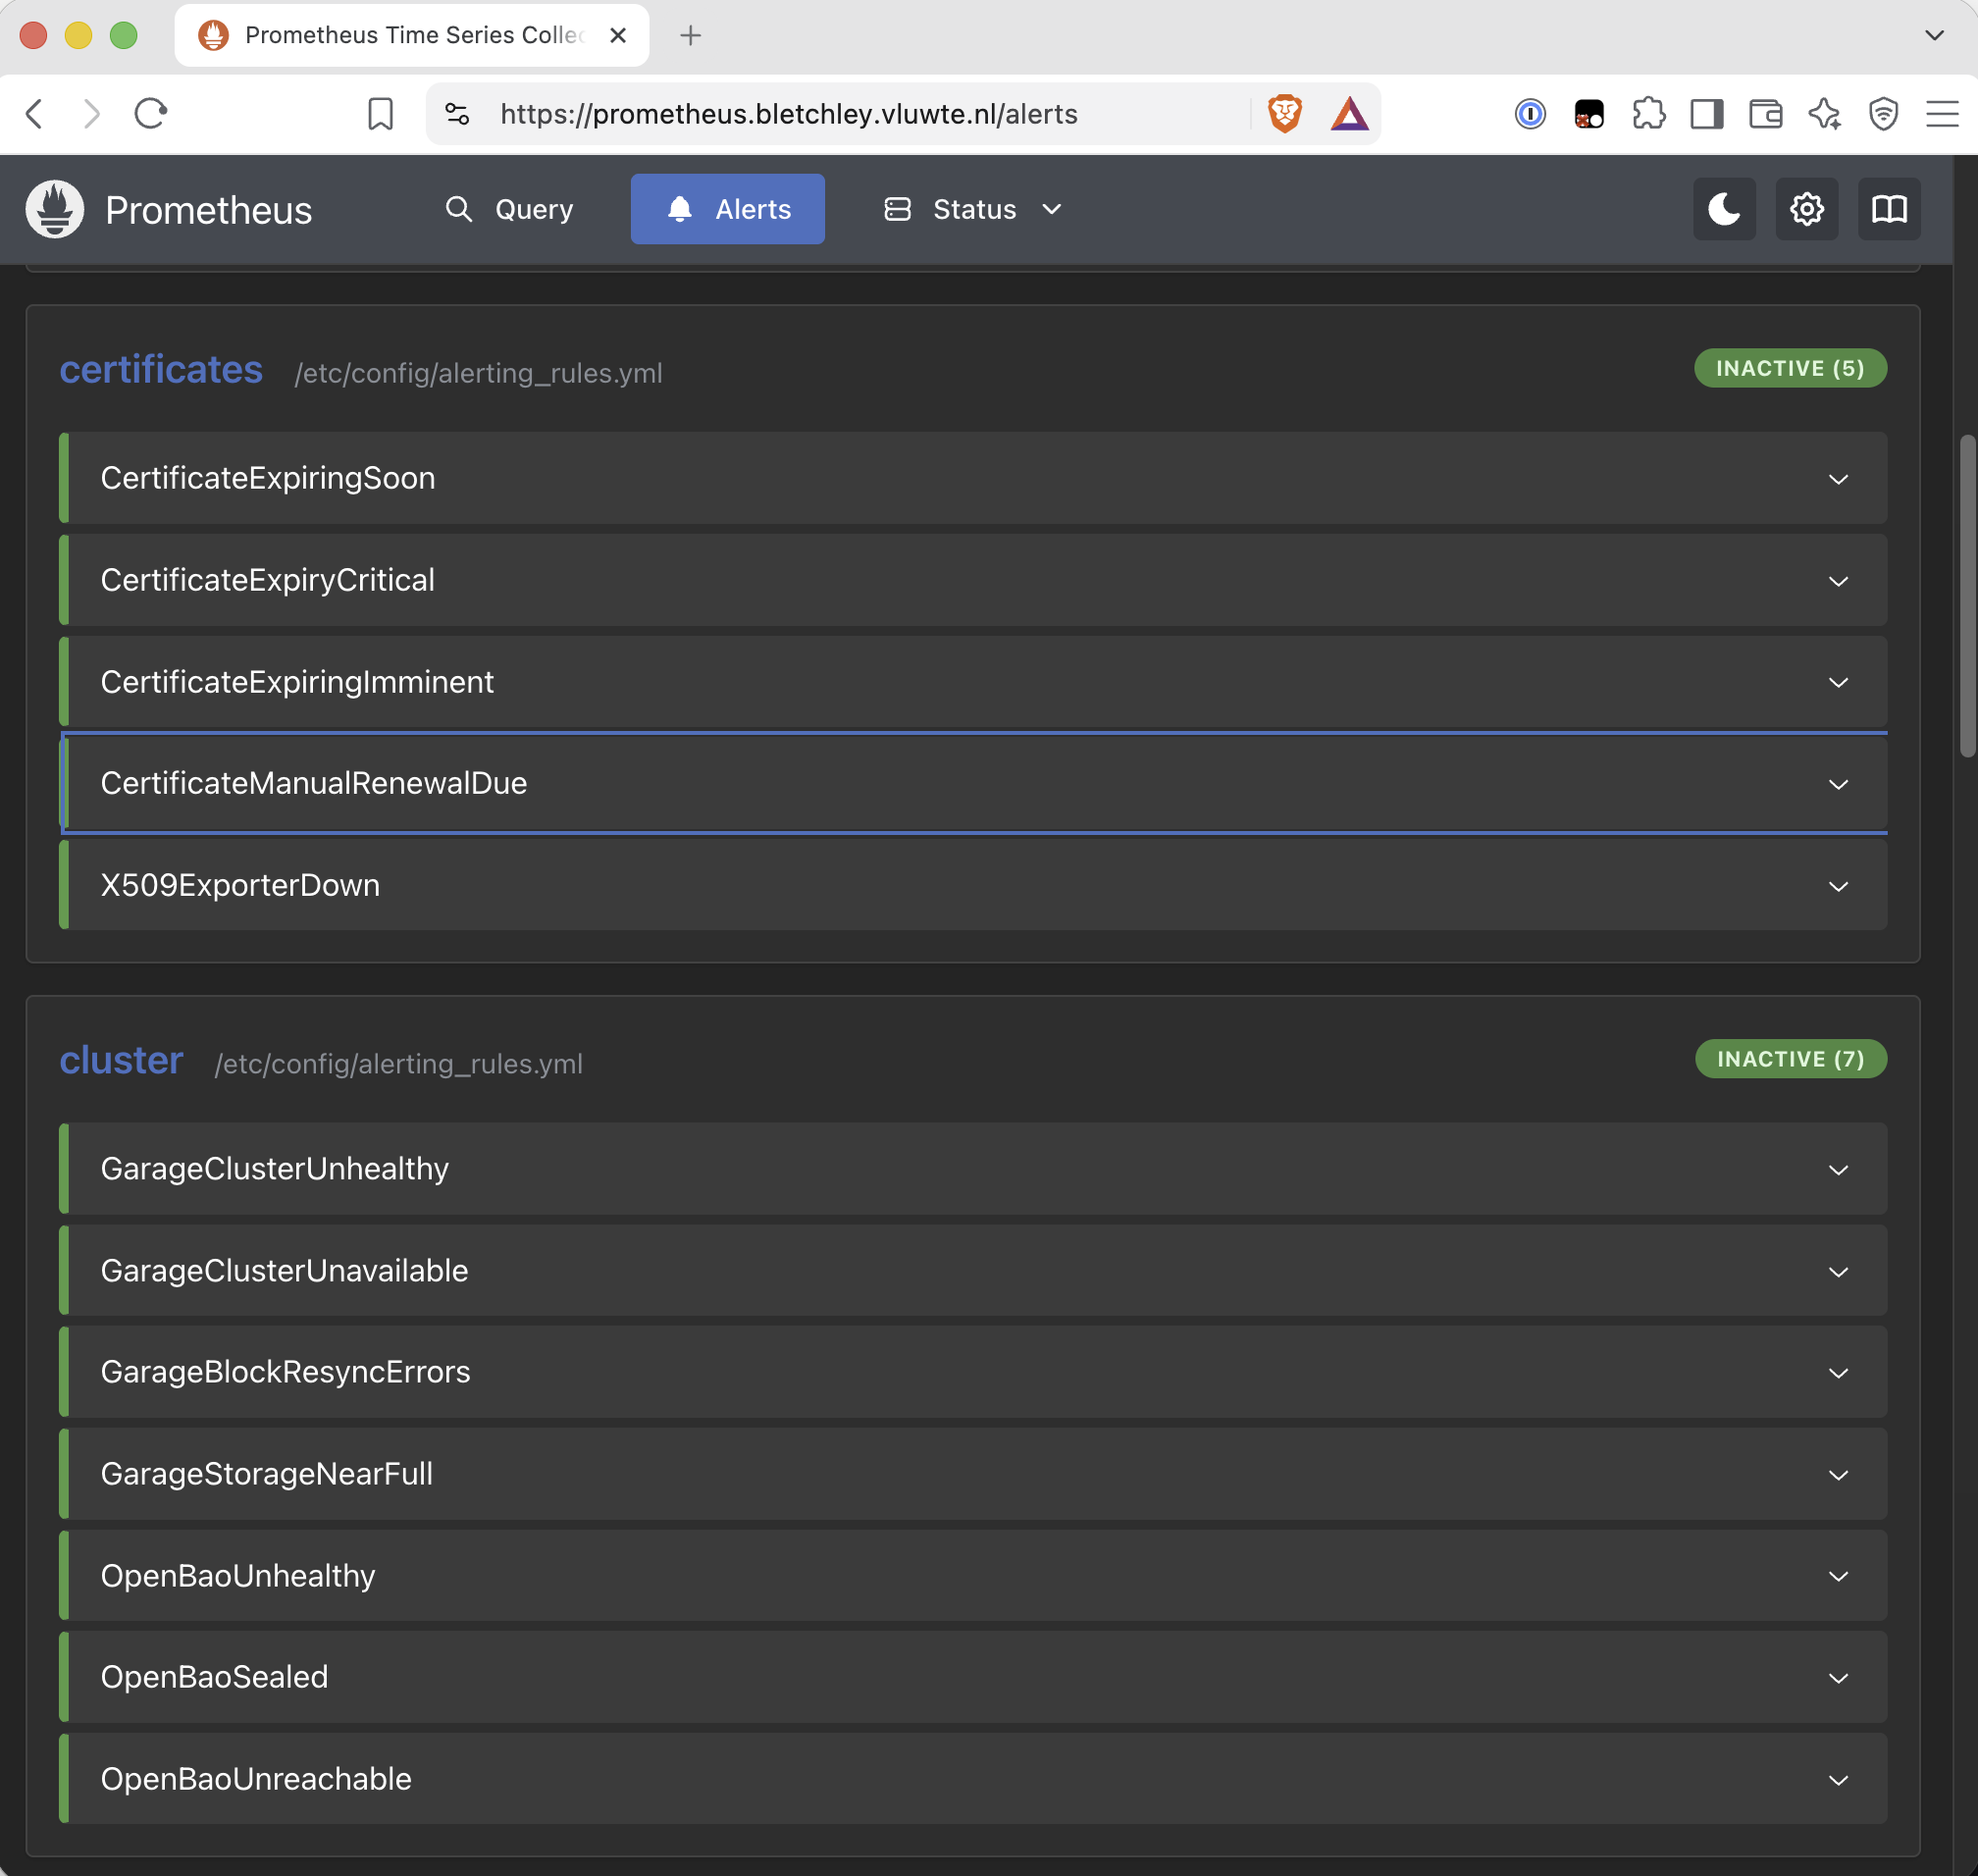The width and height of the screenshot is (1978, 1876).
Task: Click the Brave Rewards triangle icon
Action: point(1349,114)
